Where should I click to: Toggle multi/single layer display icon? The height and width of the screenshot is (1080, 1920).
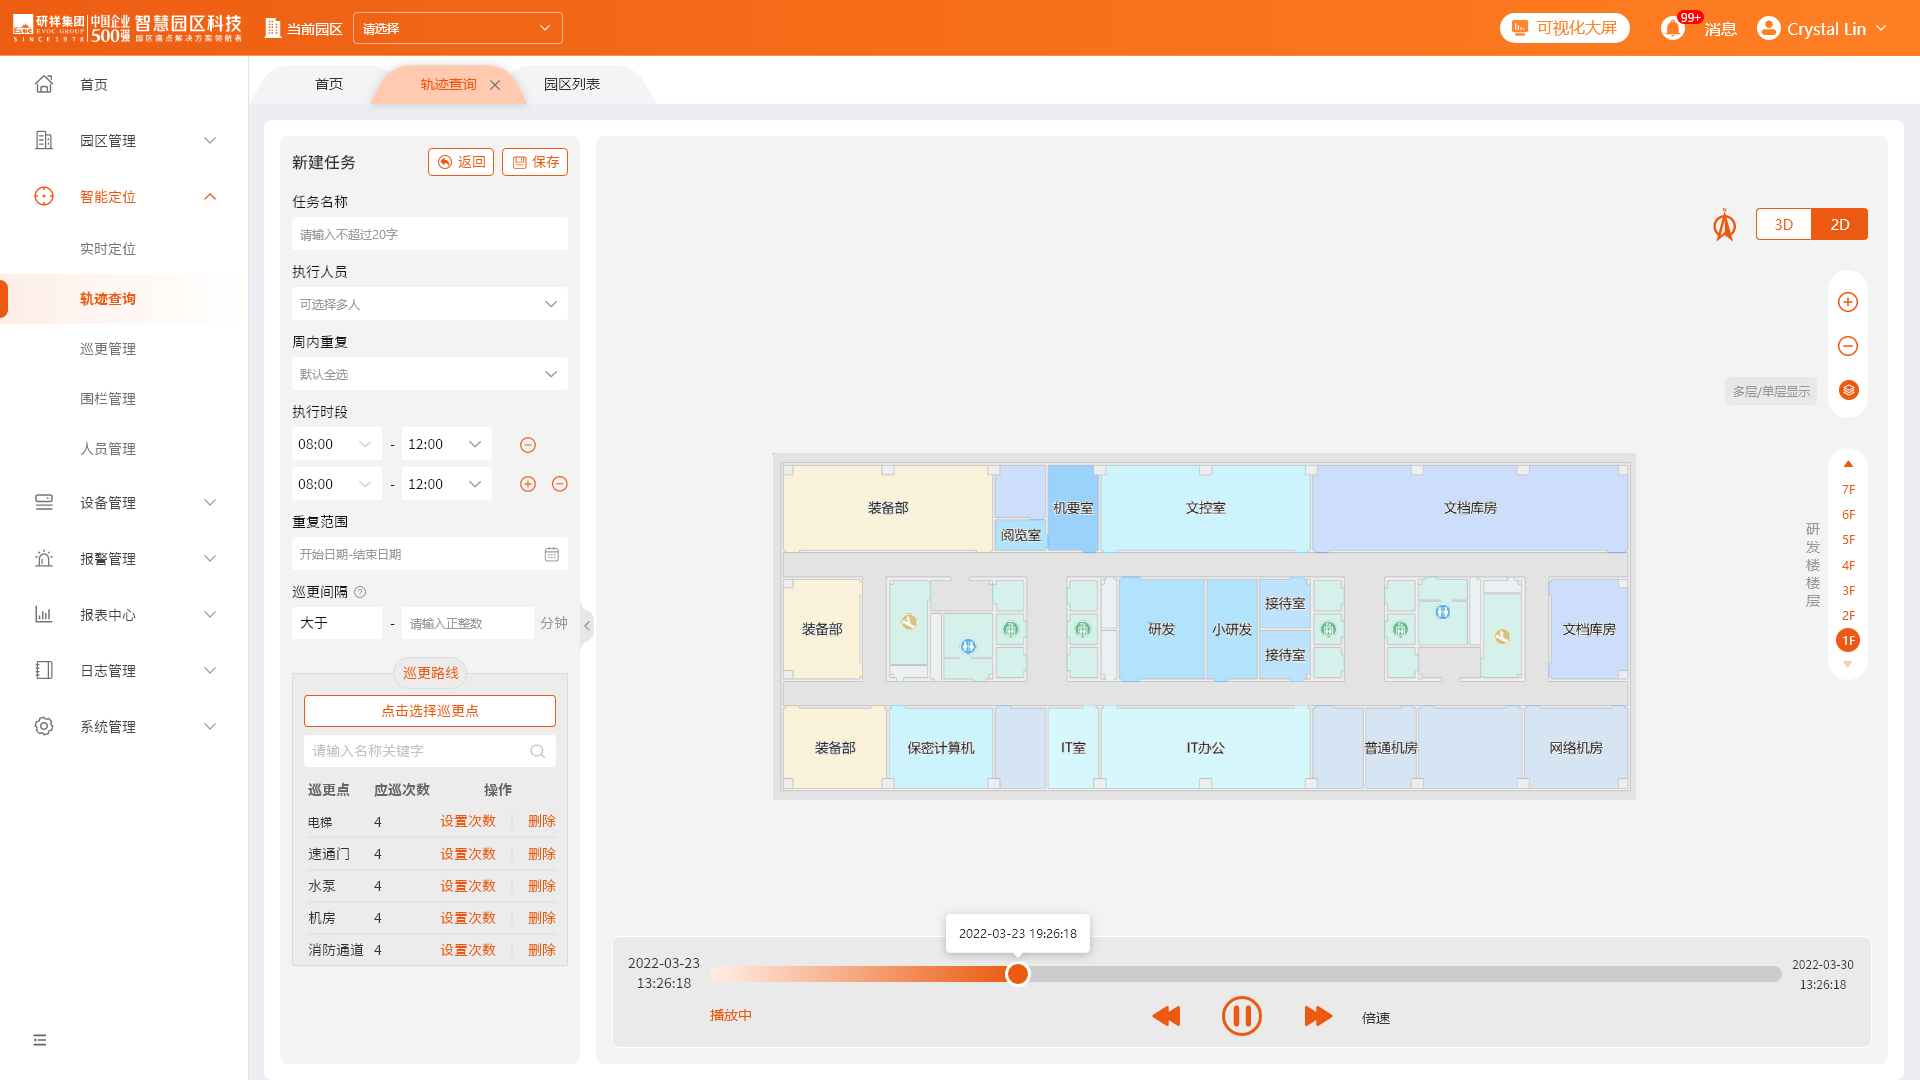point(1848,390)
